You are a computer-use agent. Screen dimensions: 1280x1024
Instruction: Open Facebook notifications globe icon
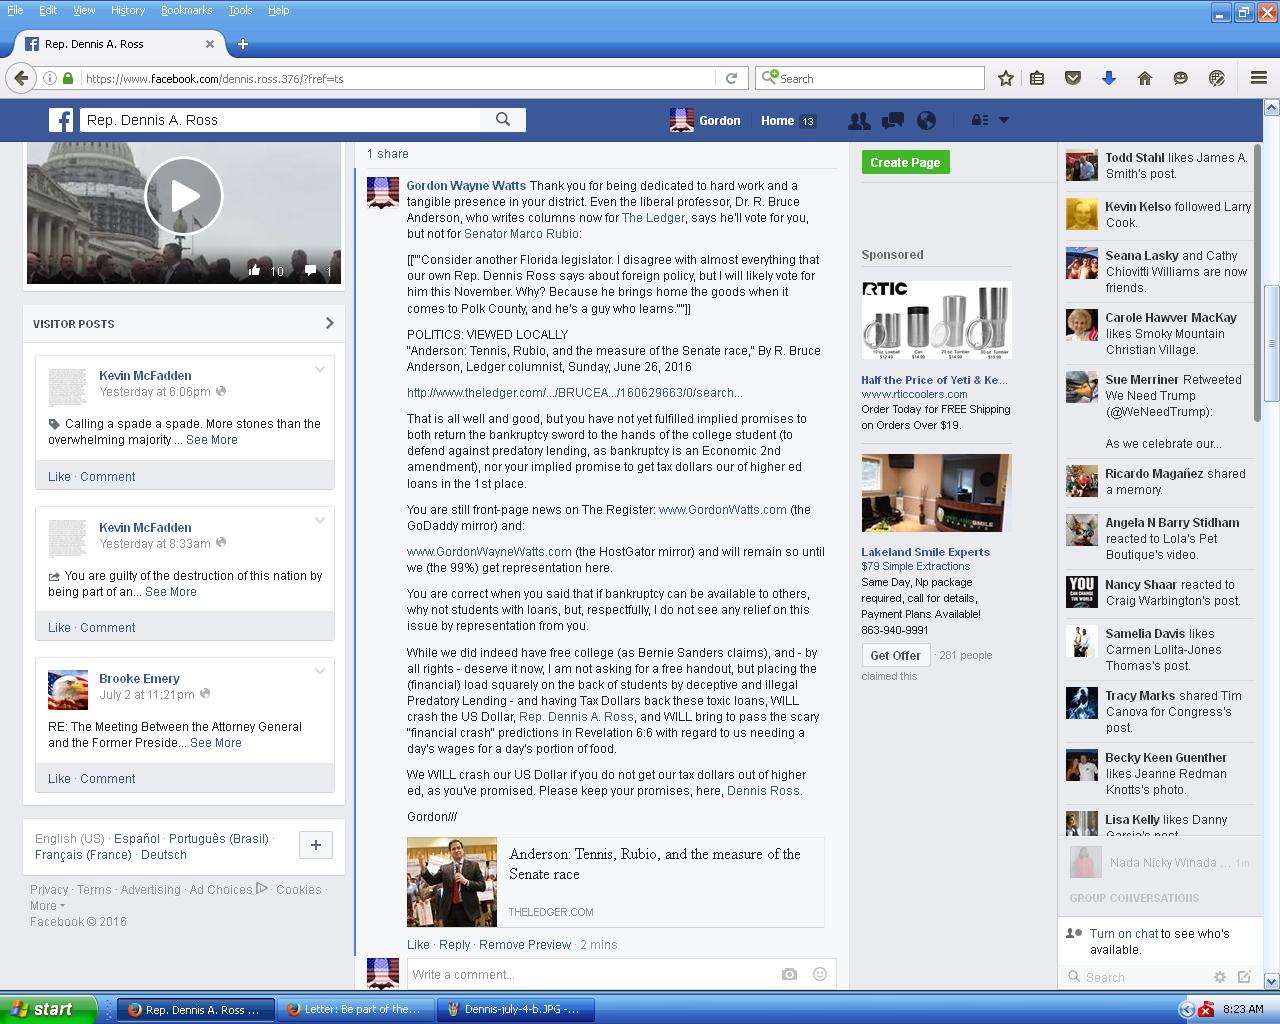point(927,121)
